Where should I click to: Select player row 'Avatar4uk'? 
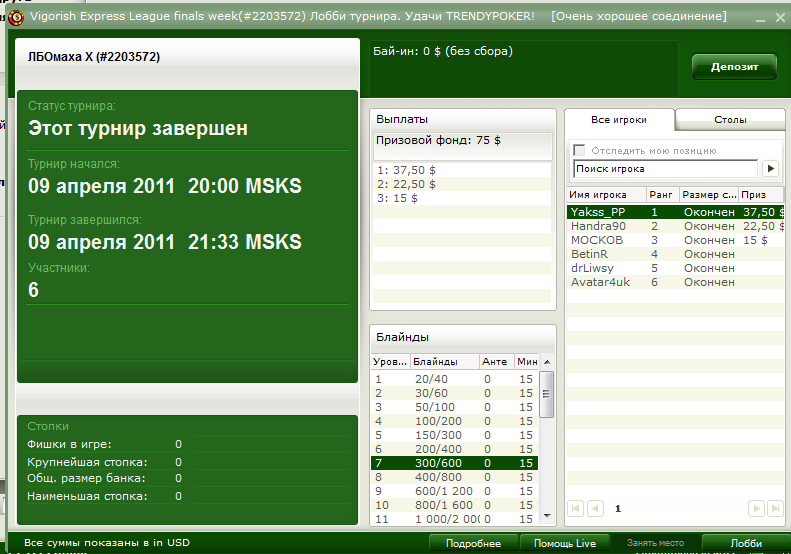coord(675,282)
